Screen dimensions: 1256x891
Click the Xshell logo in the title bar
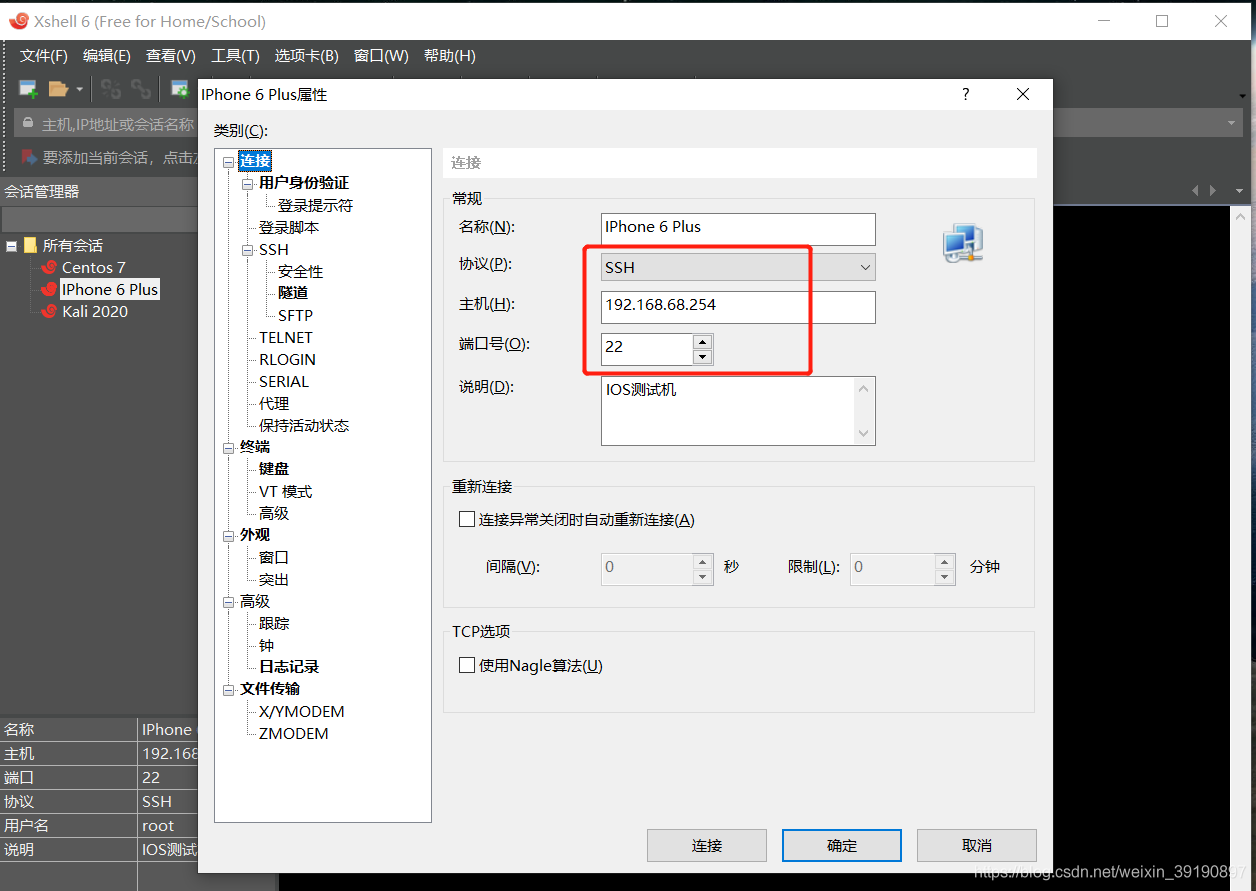(17, 20)
